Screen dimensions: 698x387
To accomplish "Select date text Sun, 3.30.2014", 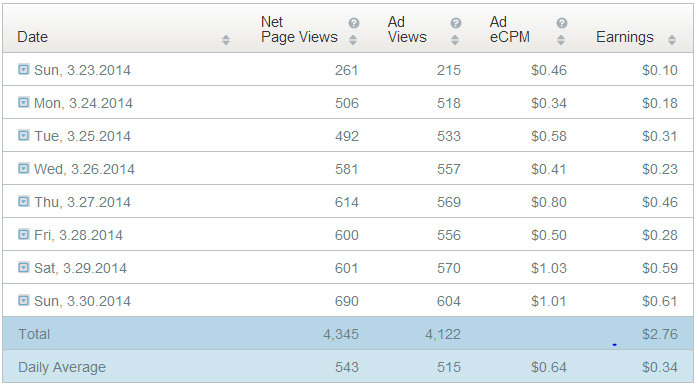I will [x=82, y=301].
